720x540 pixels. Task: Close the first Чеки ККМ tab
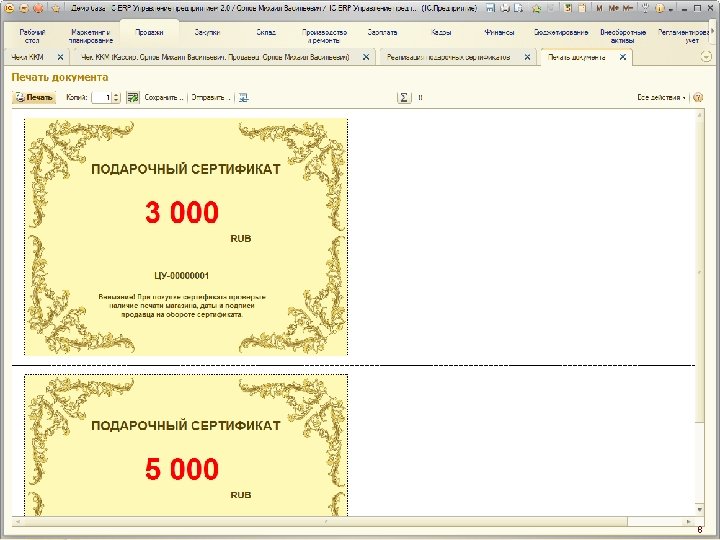[60, 57]
